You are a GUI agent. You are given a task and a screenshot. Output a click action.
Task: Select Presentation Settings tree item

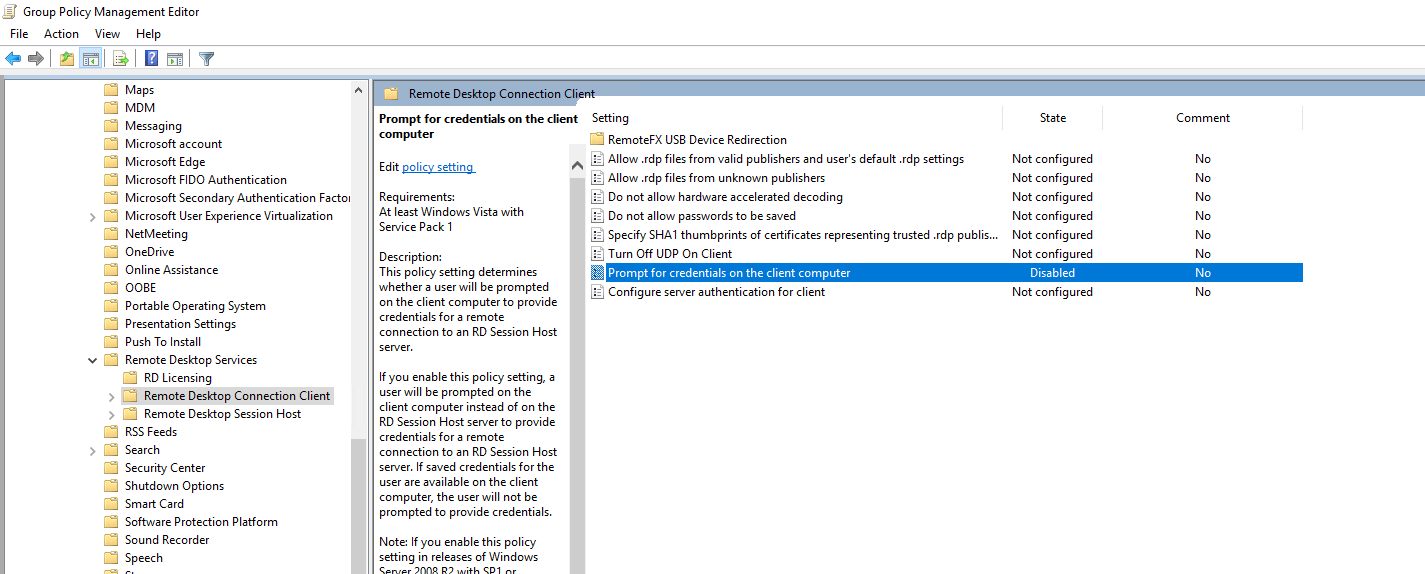tap(180, 324)
